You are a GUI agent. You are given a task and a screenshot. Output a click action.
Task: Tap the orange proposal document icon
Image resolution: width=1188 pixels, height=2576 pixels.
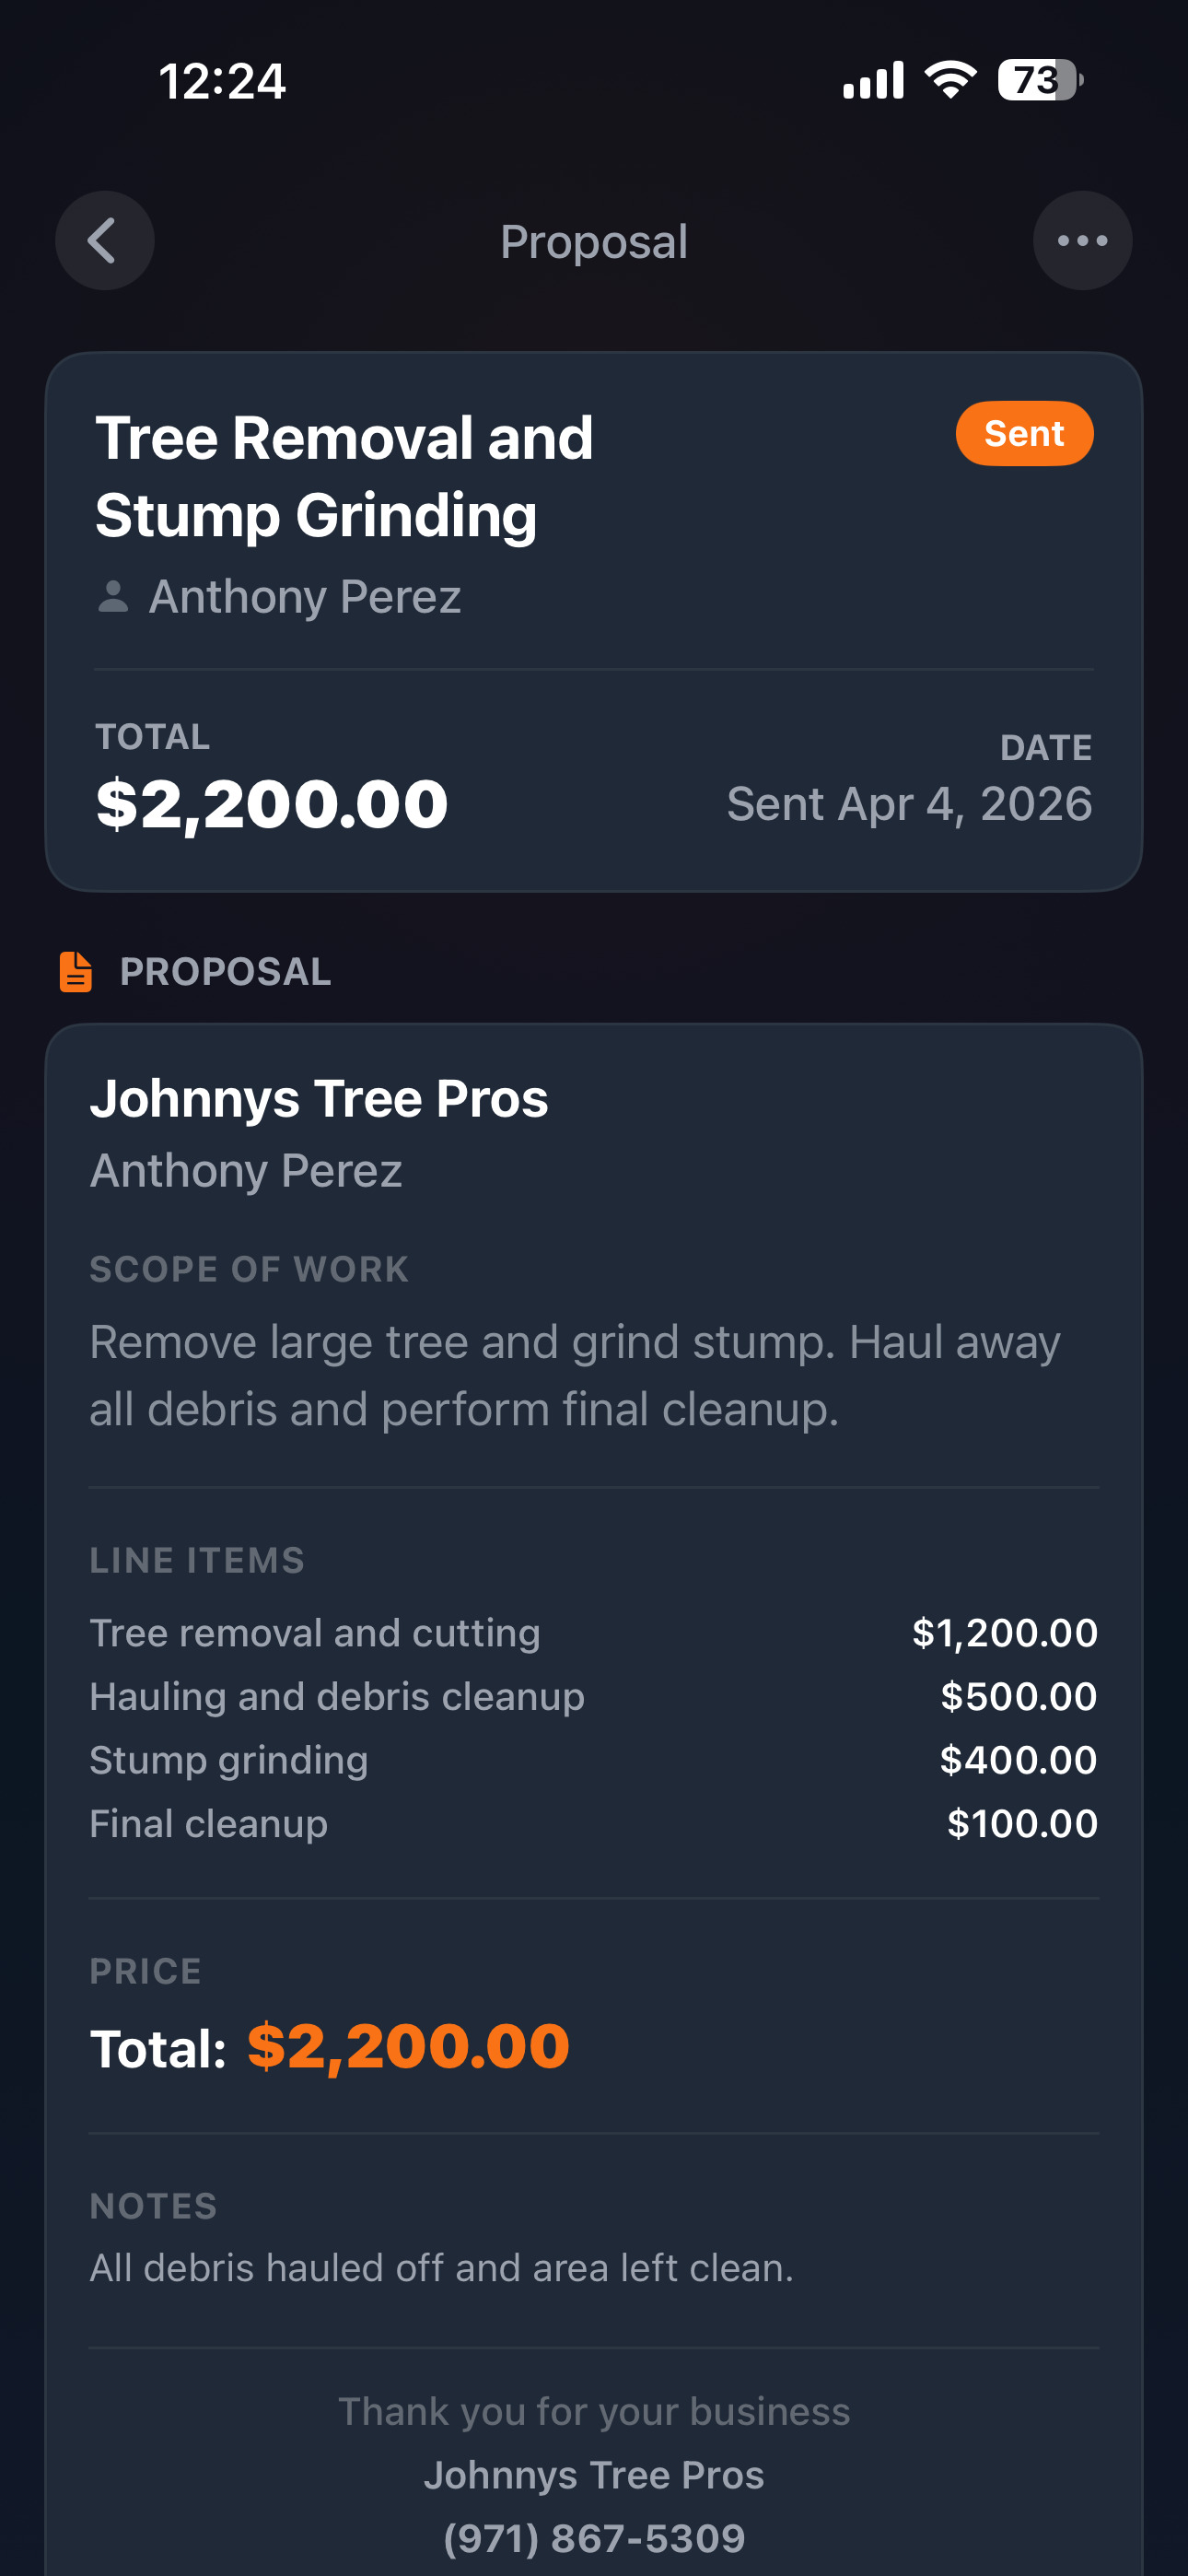pos(76,972)
